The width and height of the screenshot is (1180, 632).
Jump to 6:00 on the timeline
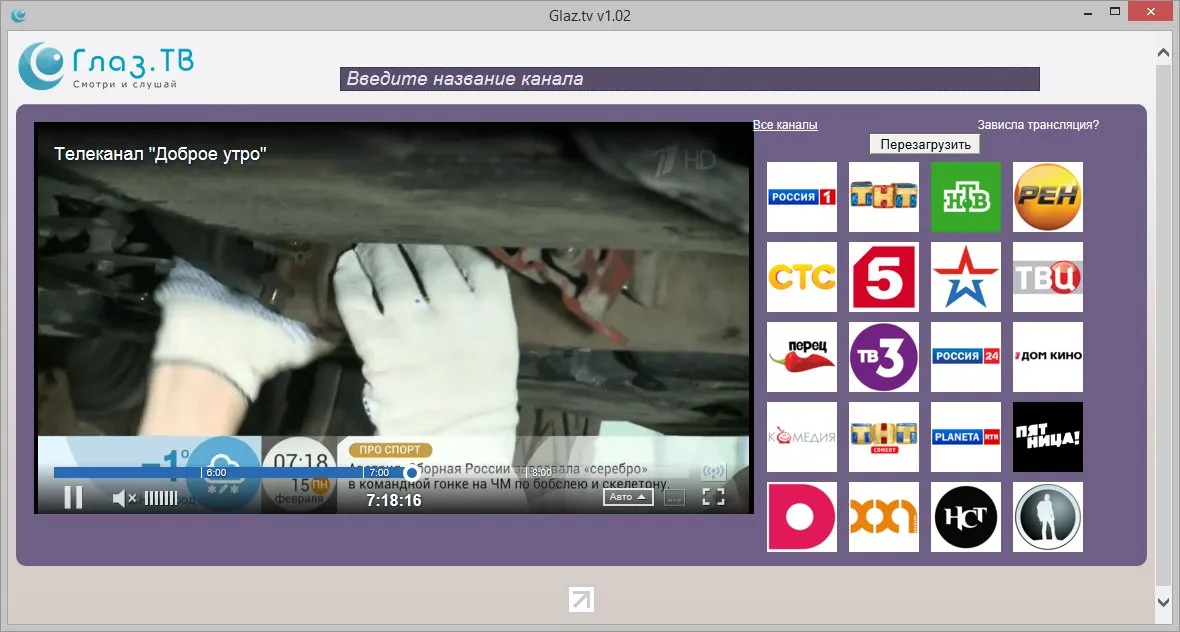(202, 472)
